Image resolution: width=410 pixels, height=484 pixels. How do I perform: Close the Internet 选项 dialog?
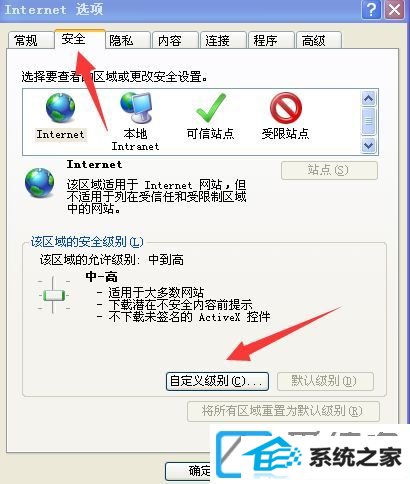pyautogui.click(x=395, y=10)
